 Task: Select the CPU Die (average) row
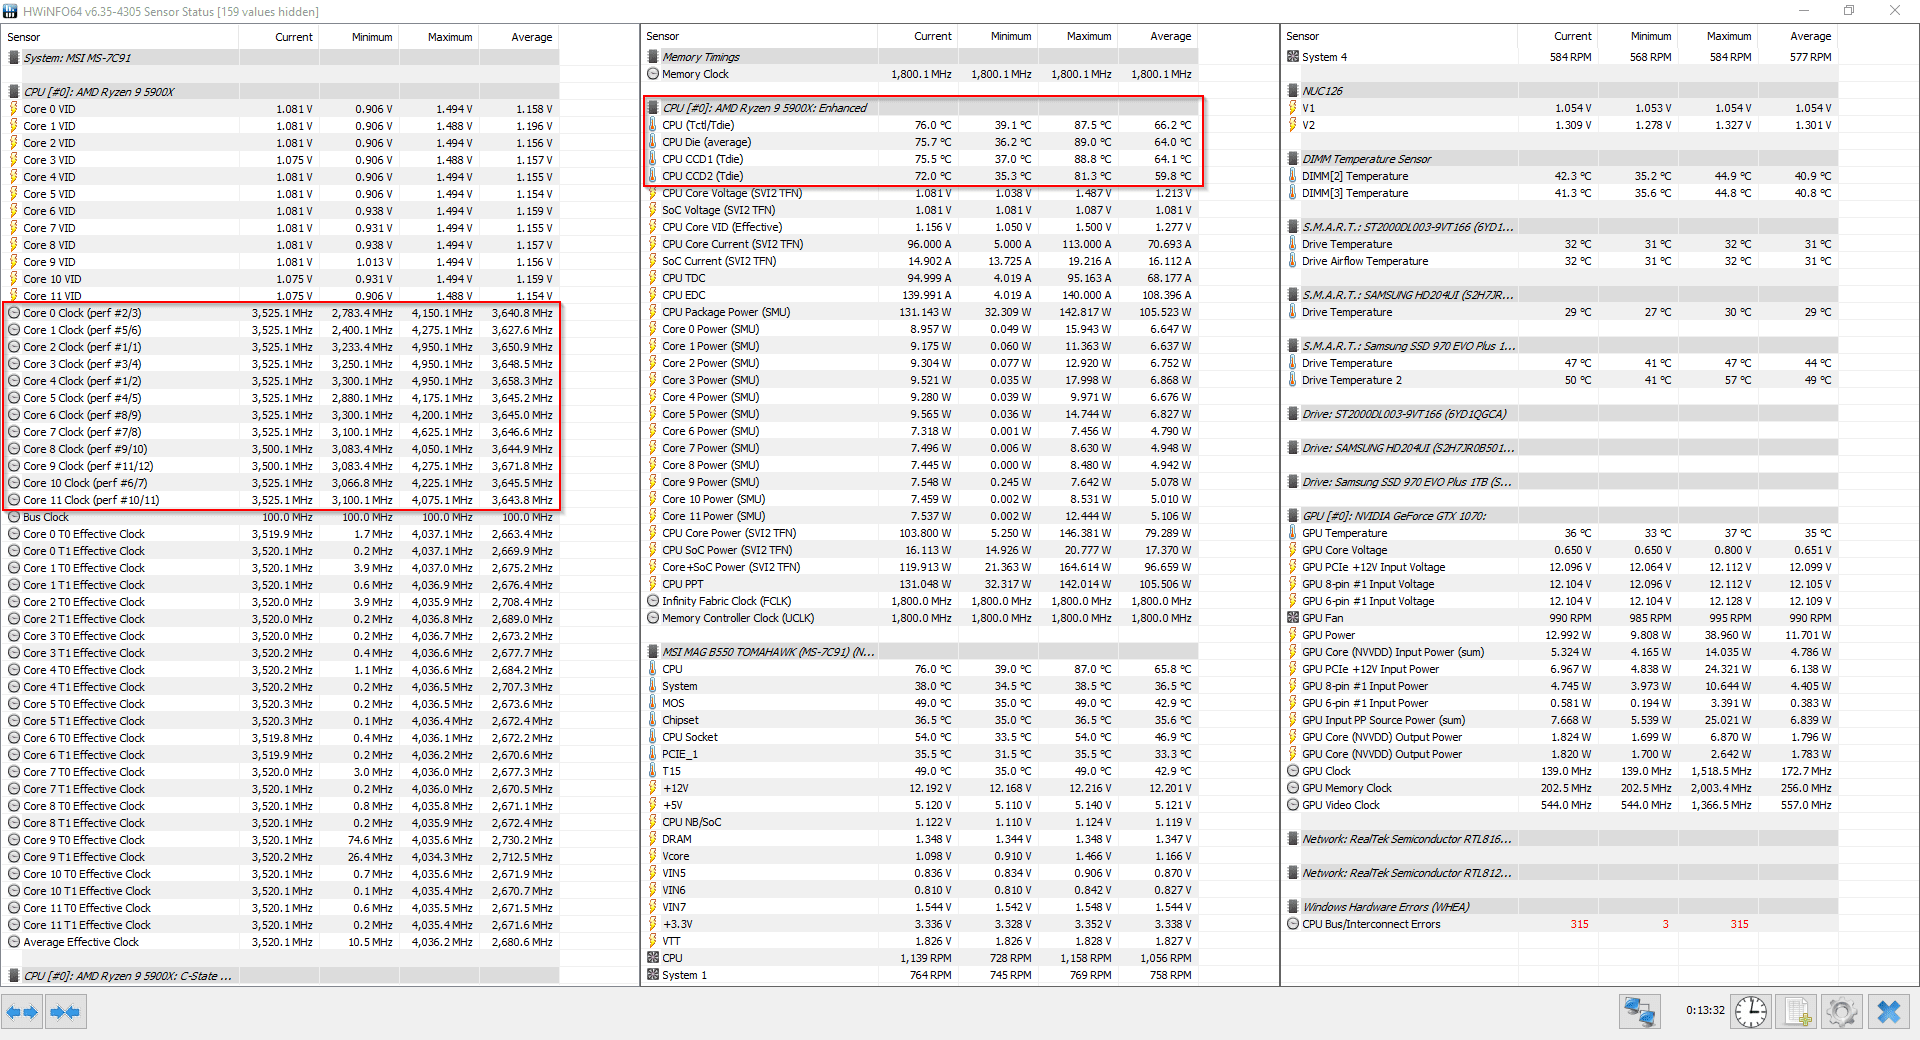[x=920, y=142]
